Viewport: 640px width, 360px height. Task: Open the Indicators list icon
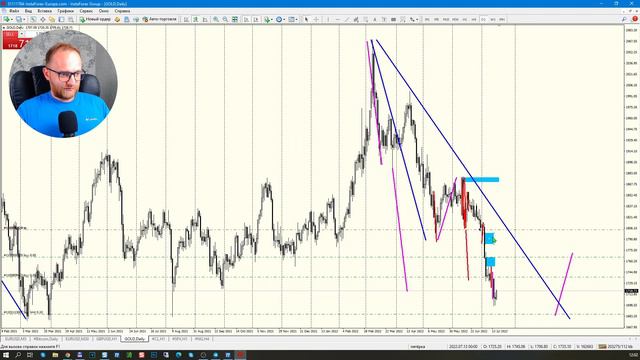pyautogui.click(x=267, y=19)
